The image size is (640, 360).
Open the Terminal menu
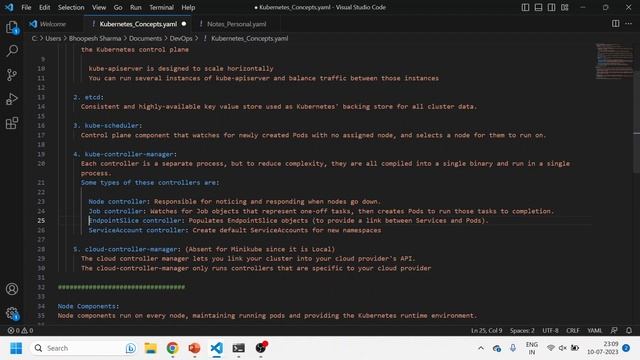[x=161, y=7]
